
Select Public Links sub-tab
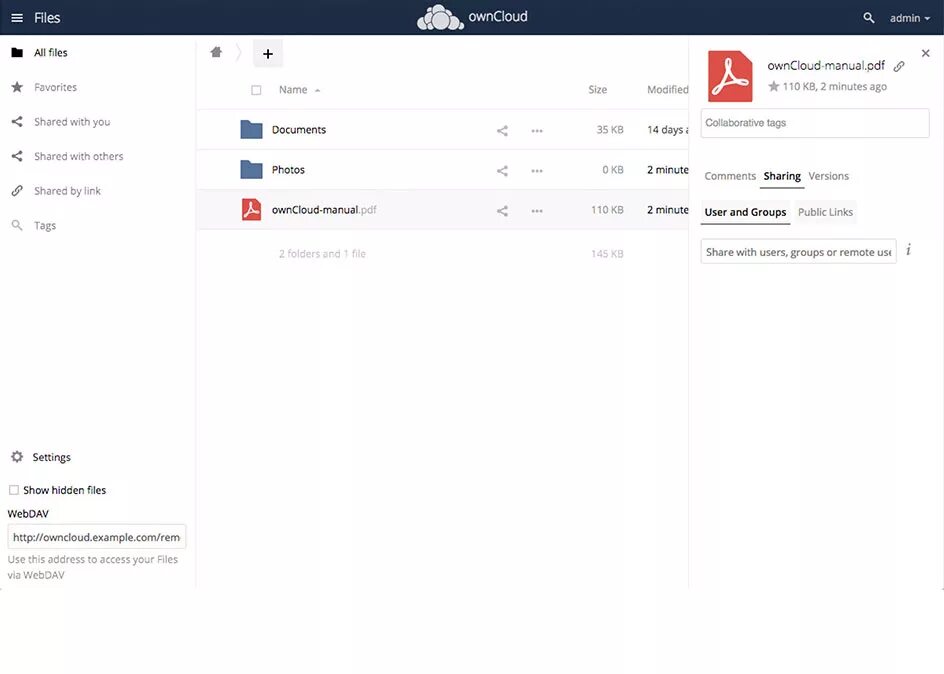(x=825, y=212)
